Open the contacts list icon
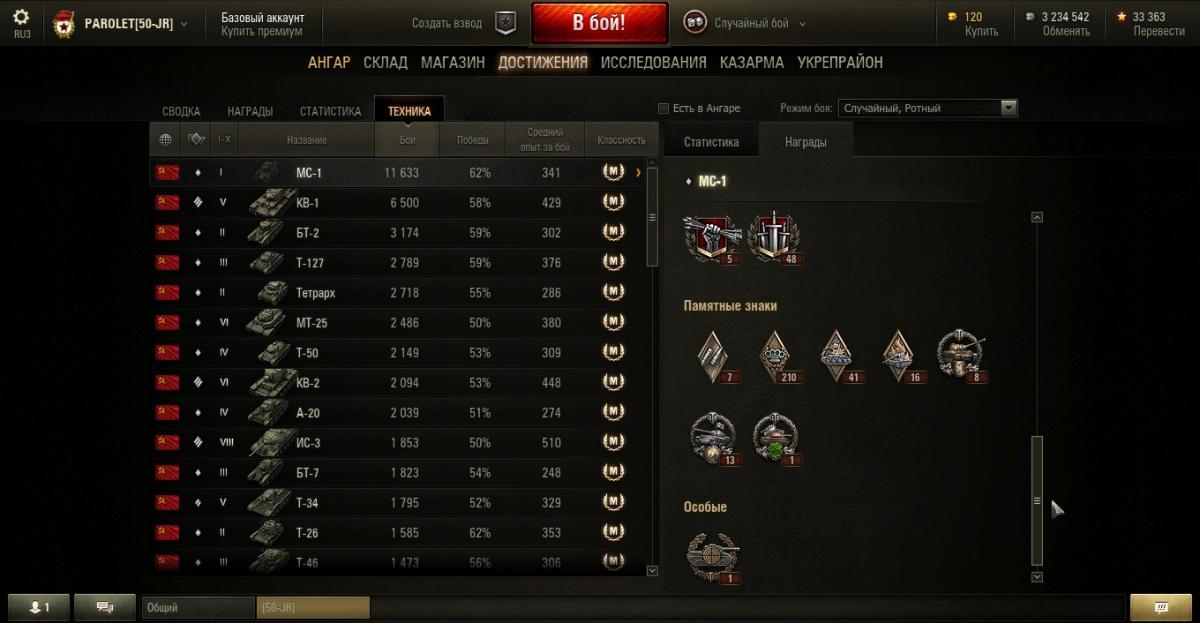Viewport: 1200px width, 623px height. (40, 607)
